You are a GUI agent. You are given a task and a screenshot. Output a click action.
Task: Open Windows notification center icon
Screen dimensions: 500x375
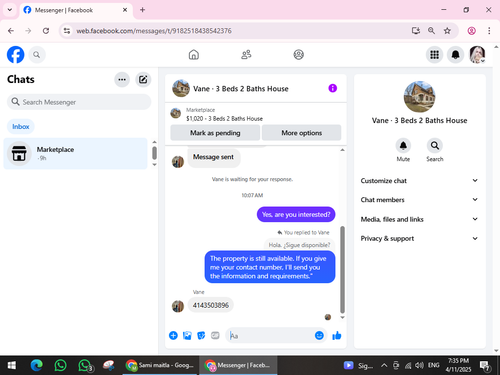tap(484, 366)
